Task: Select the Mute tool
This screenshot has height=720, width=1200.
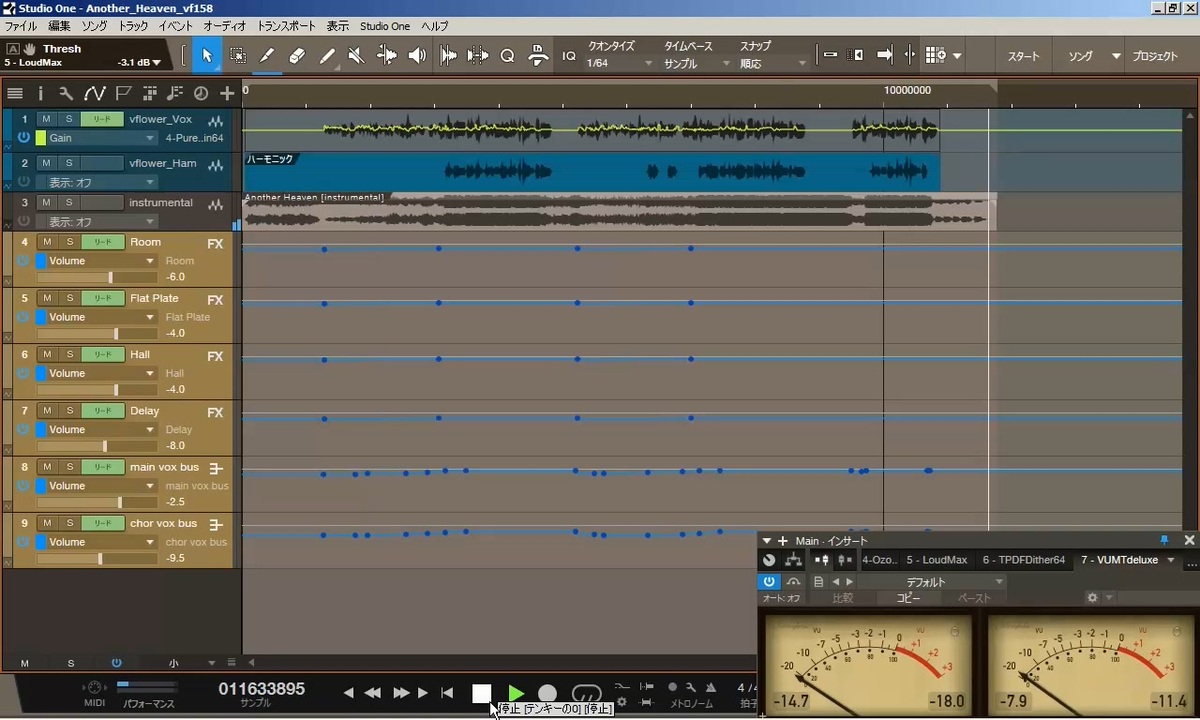Action: [356, 56]
